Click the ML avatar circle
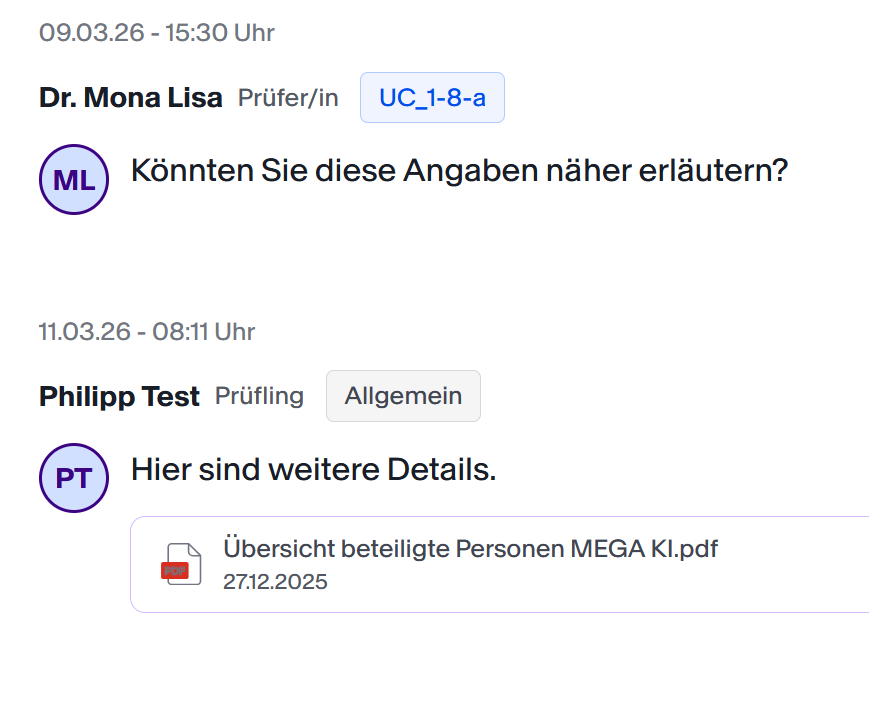The image size is (869, 703). coord(74,180)
